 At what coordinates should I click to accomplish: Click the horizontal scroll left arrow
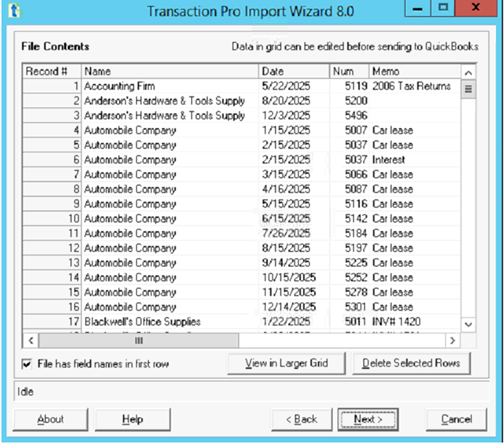point(31,341)
